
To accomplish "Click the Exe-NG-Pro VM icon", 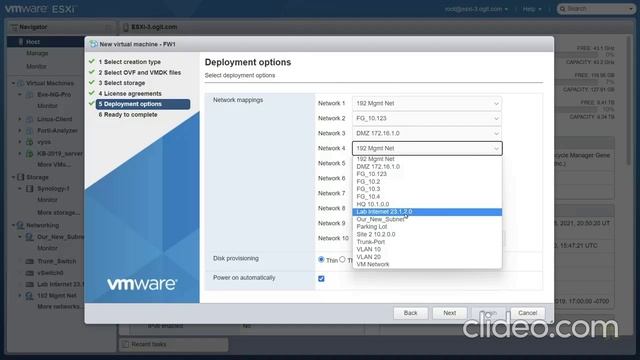I will [x=29, y=95].
